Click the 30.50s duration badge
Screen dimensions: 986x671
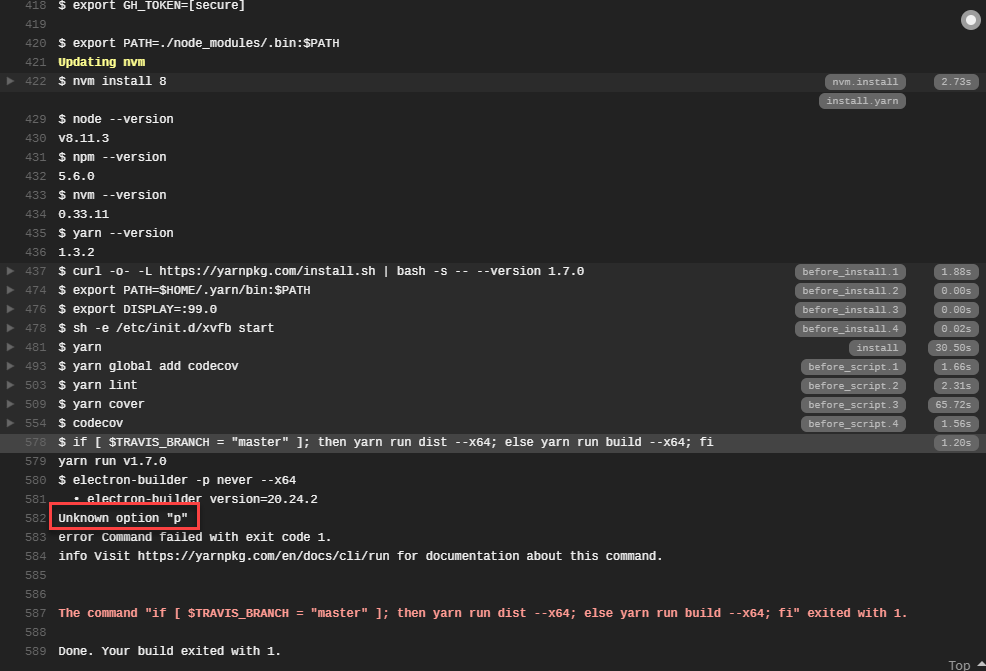tap(953, 348)
